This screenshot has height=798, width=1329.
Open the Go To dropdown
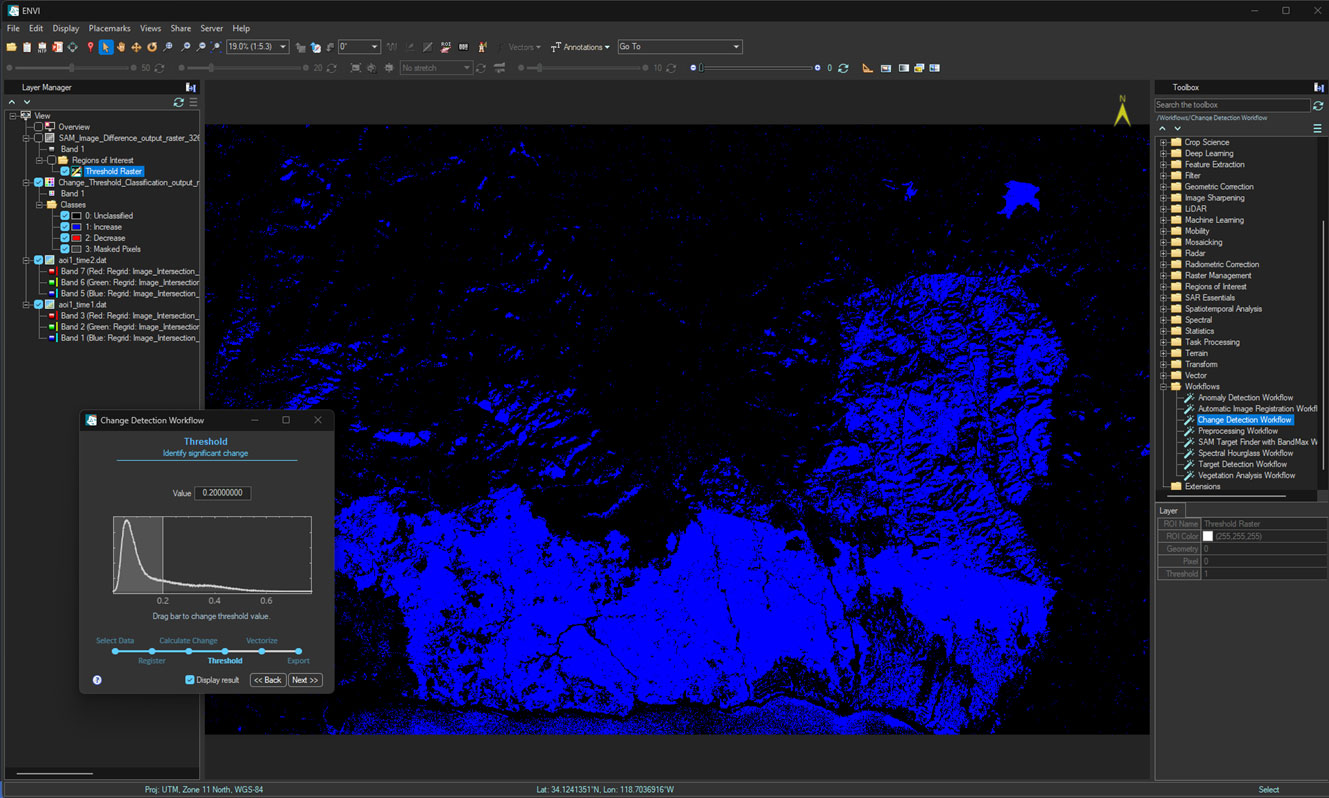pos(736,47)
